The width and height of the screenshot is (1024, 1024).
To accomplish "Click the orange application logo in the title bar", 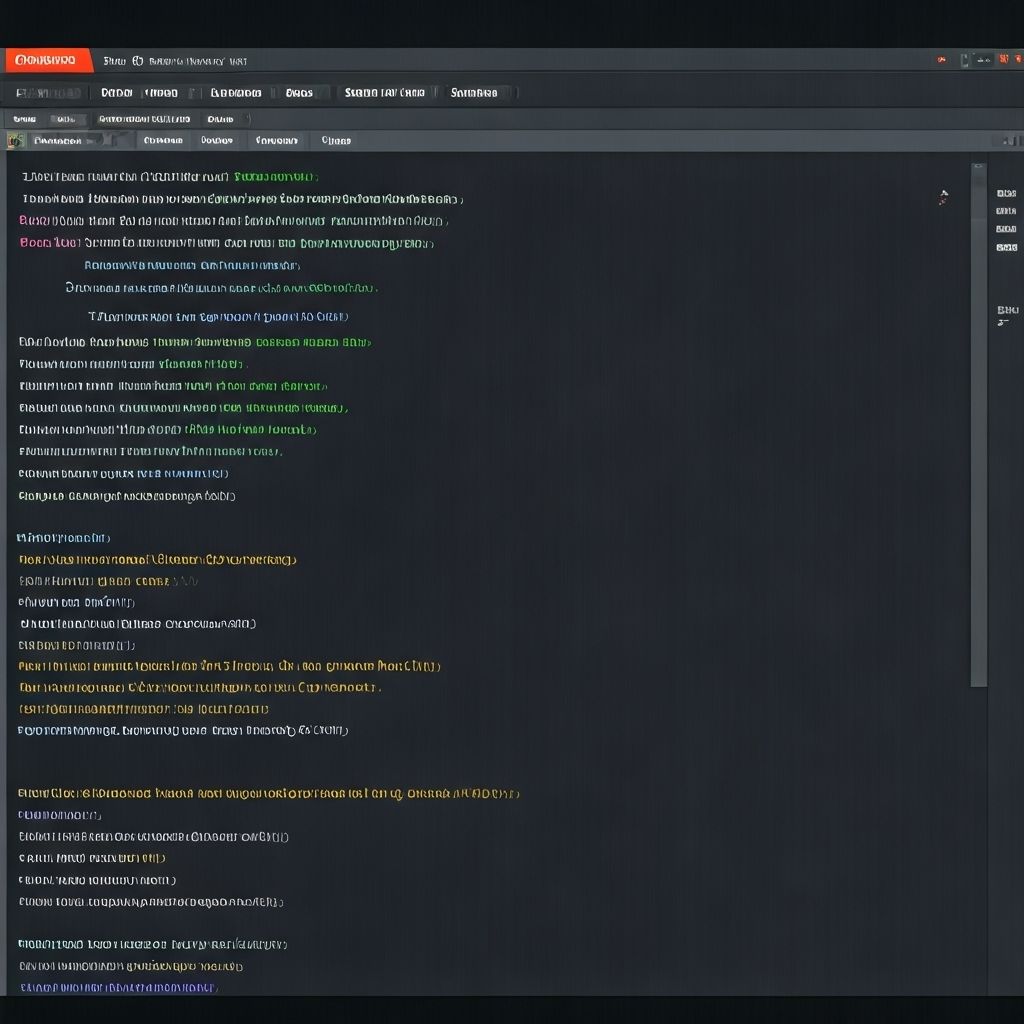I will click(45, 60).
